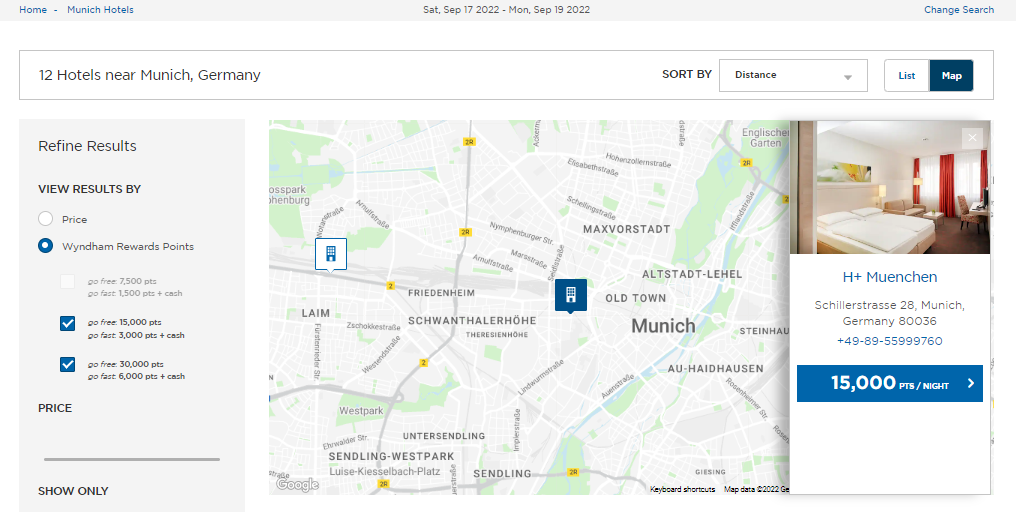1016x512 pixels.
Task: Untick the 30,000 pts go free checkbox
Action: [x=67, y=364]
